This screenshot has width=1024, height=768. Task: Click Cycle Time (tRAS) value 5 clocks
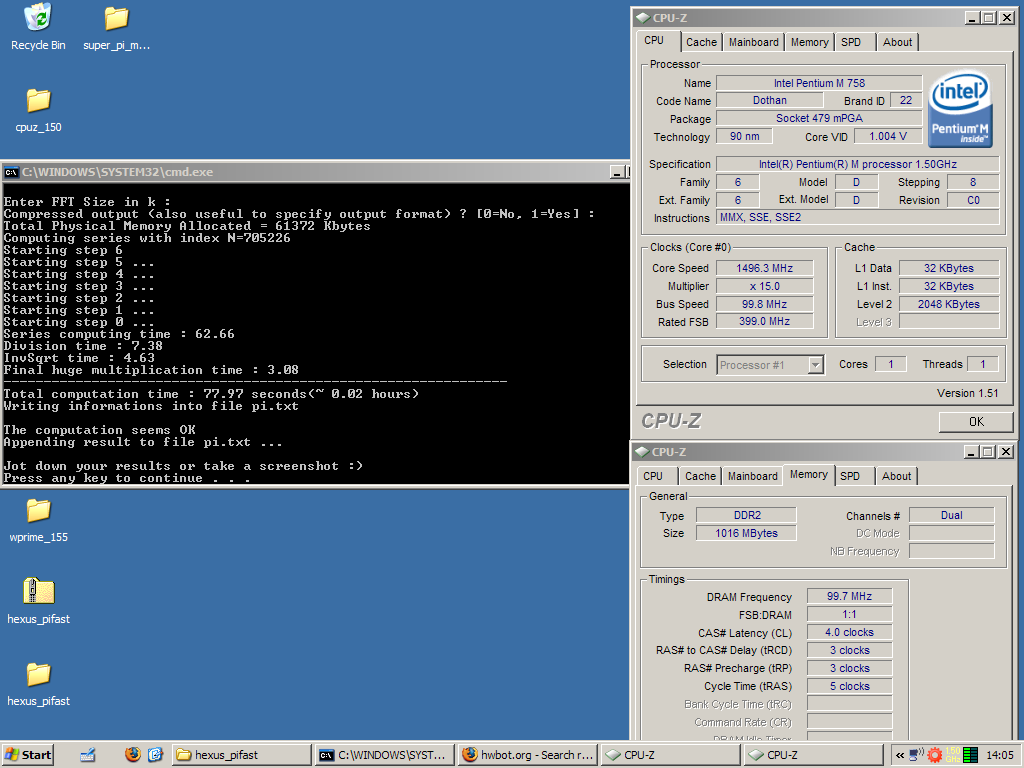click(849, 686)
